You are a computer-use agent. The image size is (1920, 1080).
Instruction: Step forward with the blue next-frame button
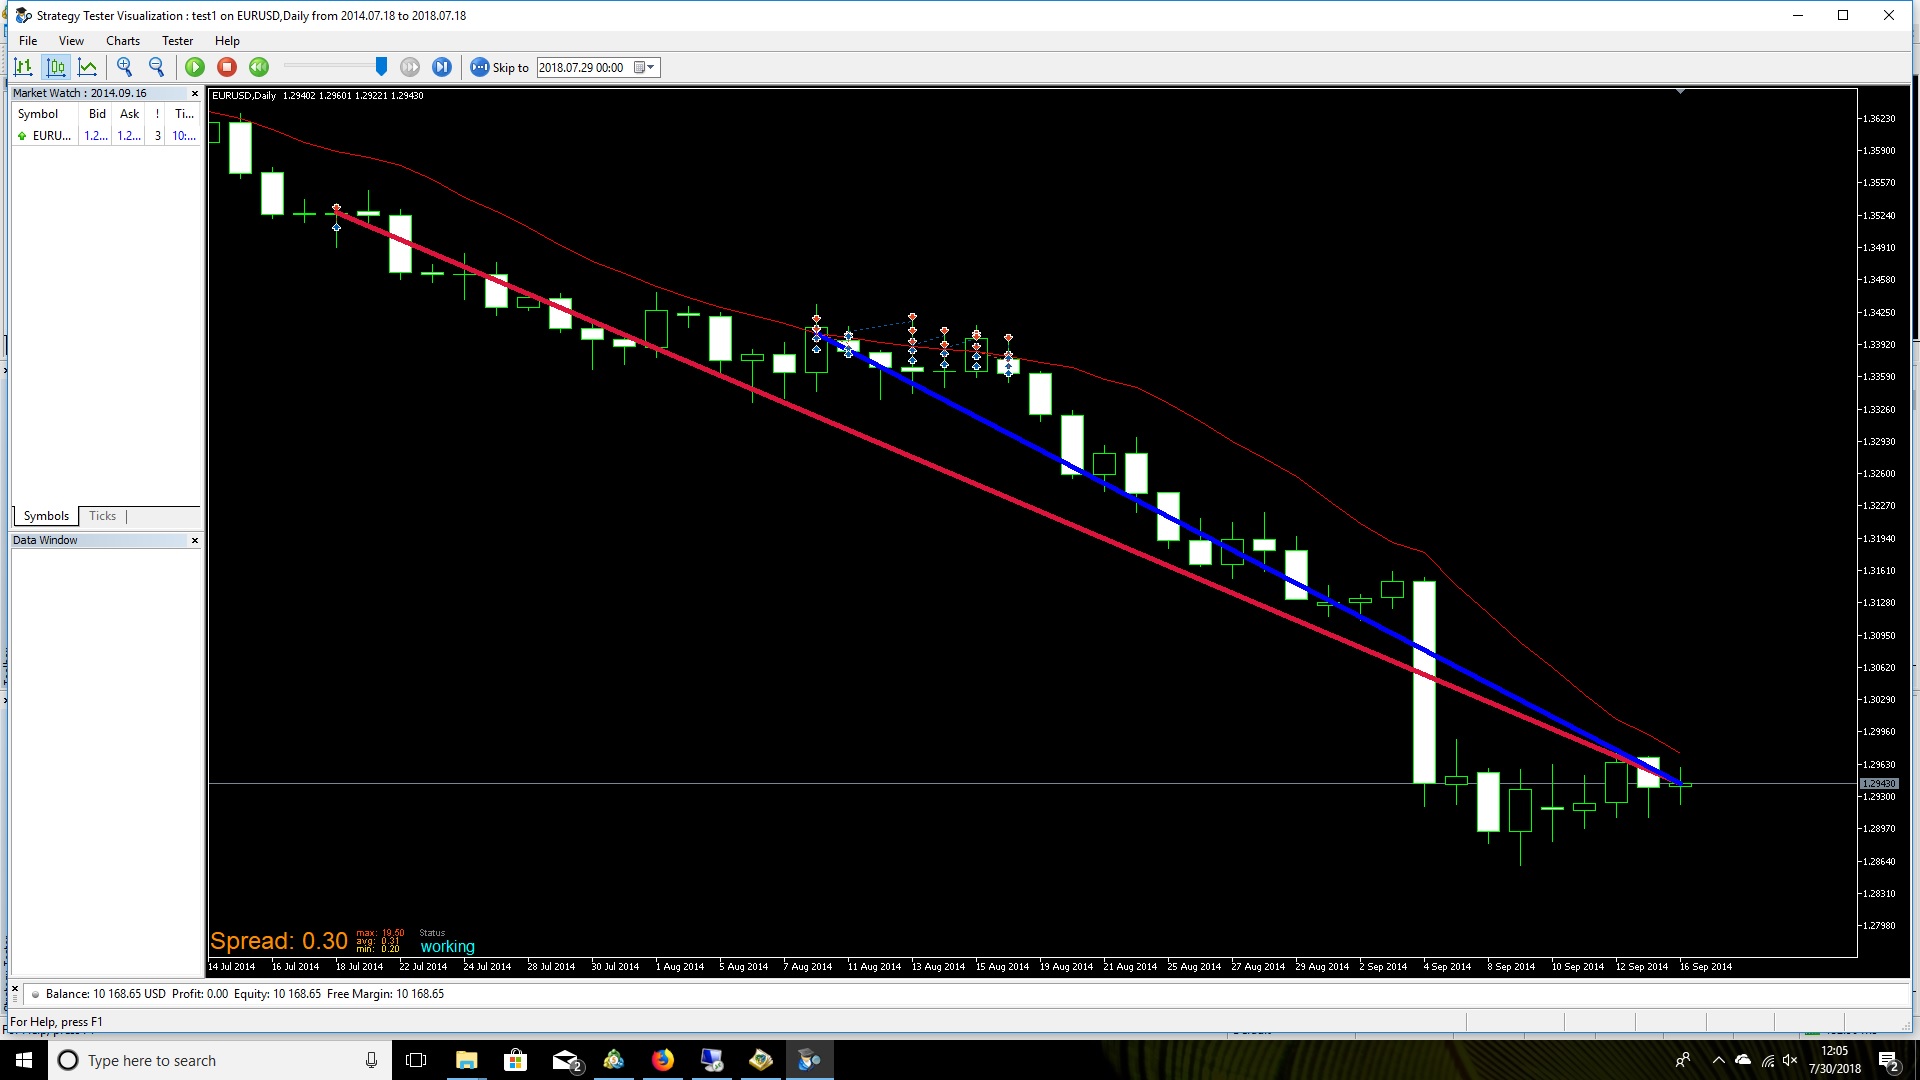click(442, 67)
